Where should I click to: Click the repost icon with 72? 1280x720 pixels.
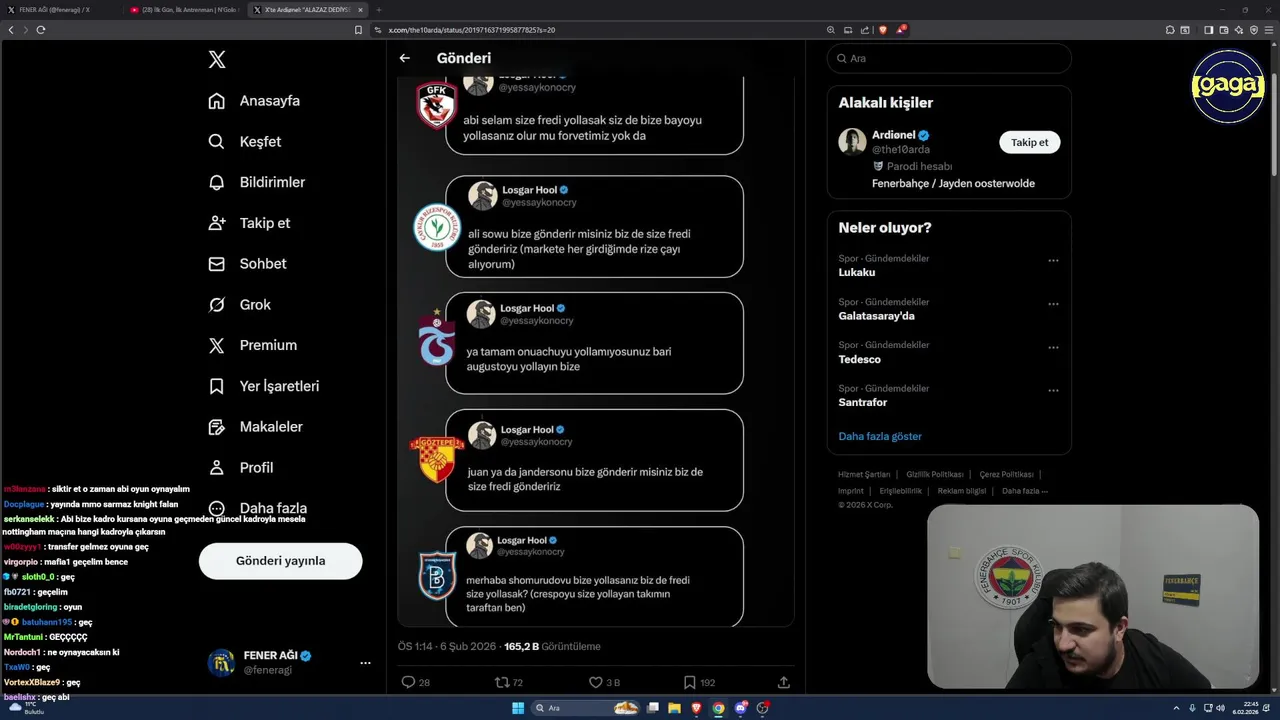coord(502,682)
